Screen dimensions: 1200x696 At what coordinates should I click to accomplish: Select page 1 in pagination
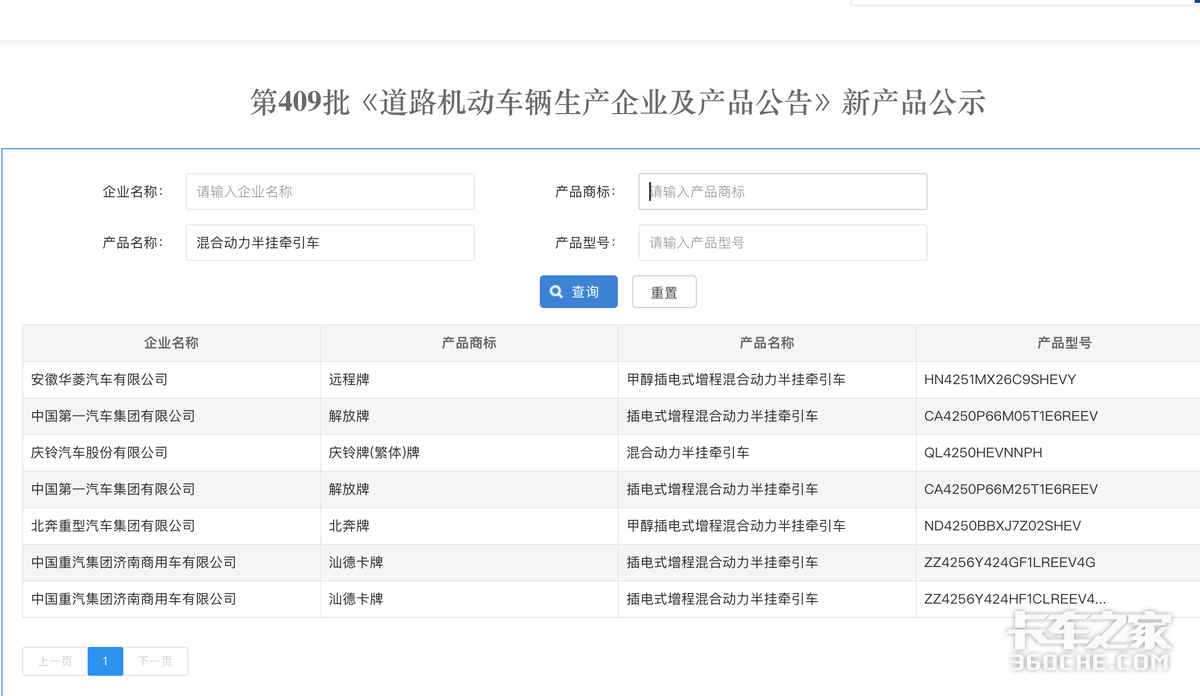pos(105,661)
